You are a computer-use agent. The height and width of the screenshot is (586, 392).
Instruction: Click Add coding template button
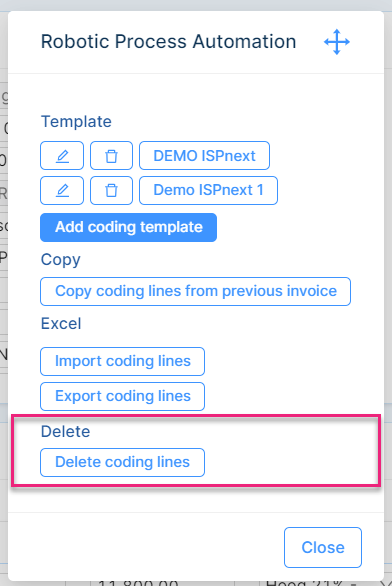tap(129, 227)
